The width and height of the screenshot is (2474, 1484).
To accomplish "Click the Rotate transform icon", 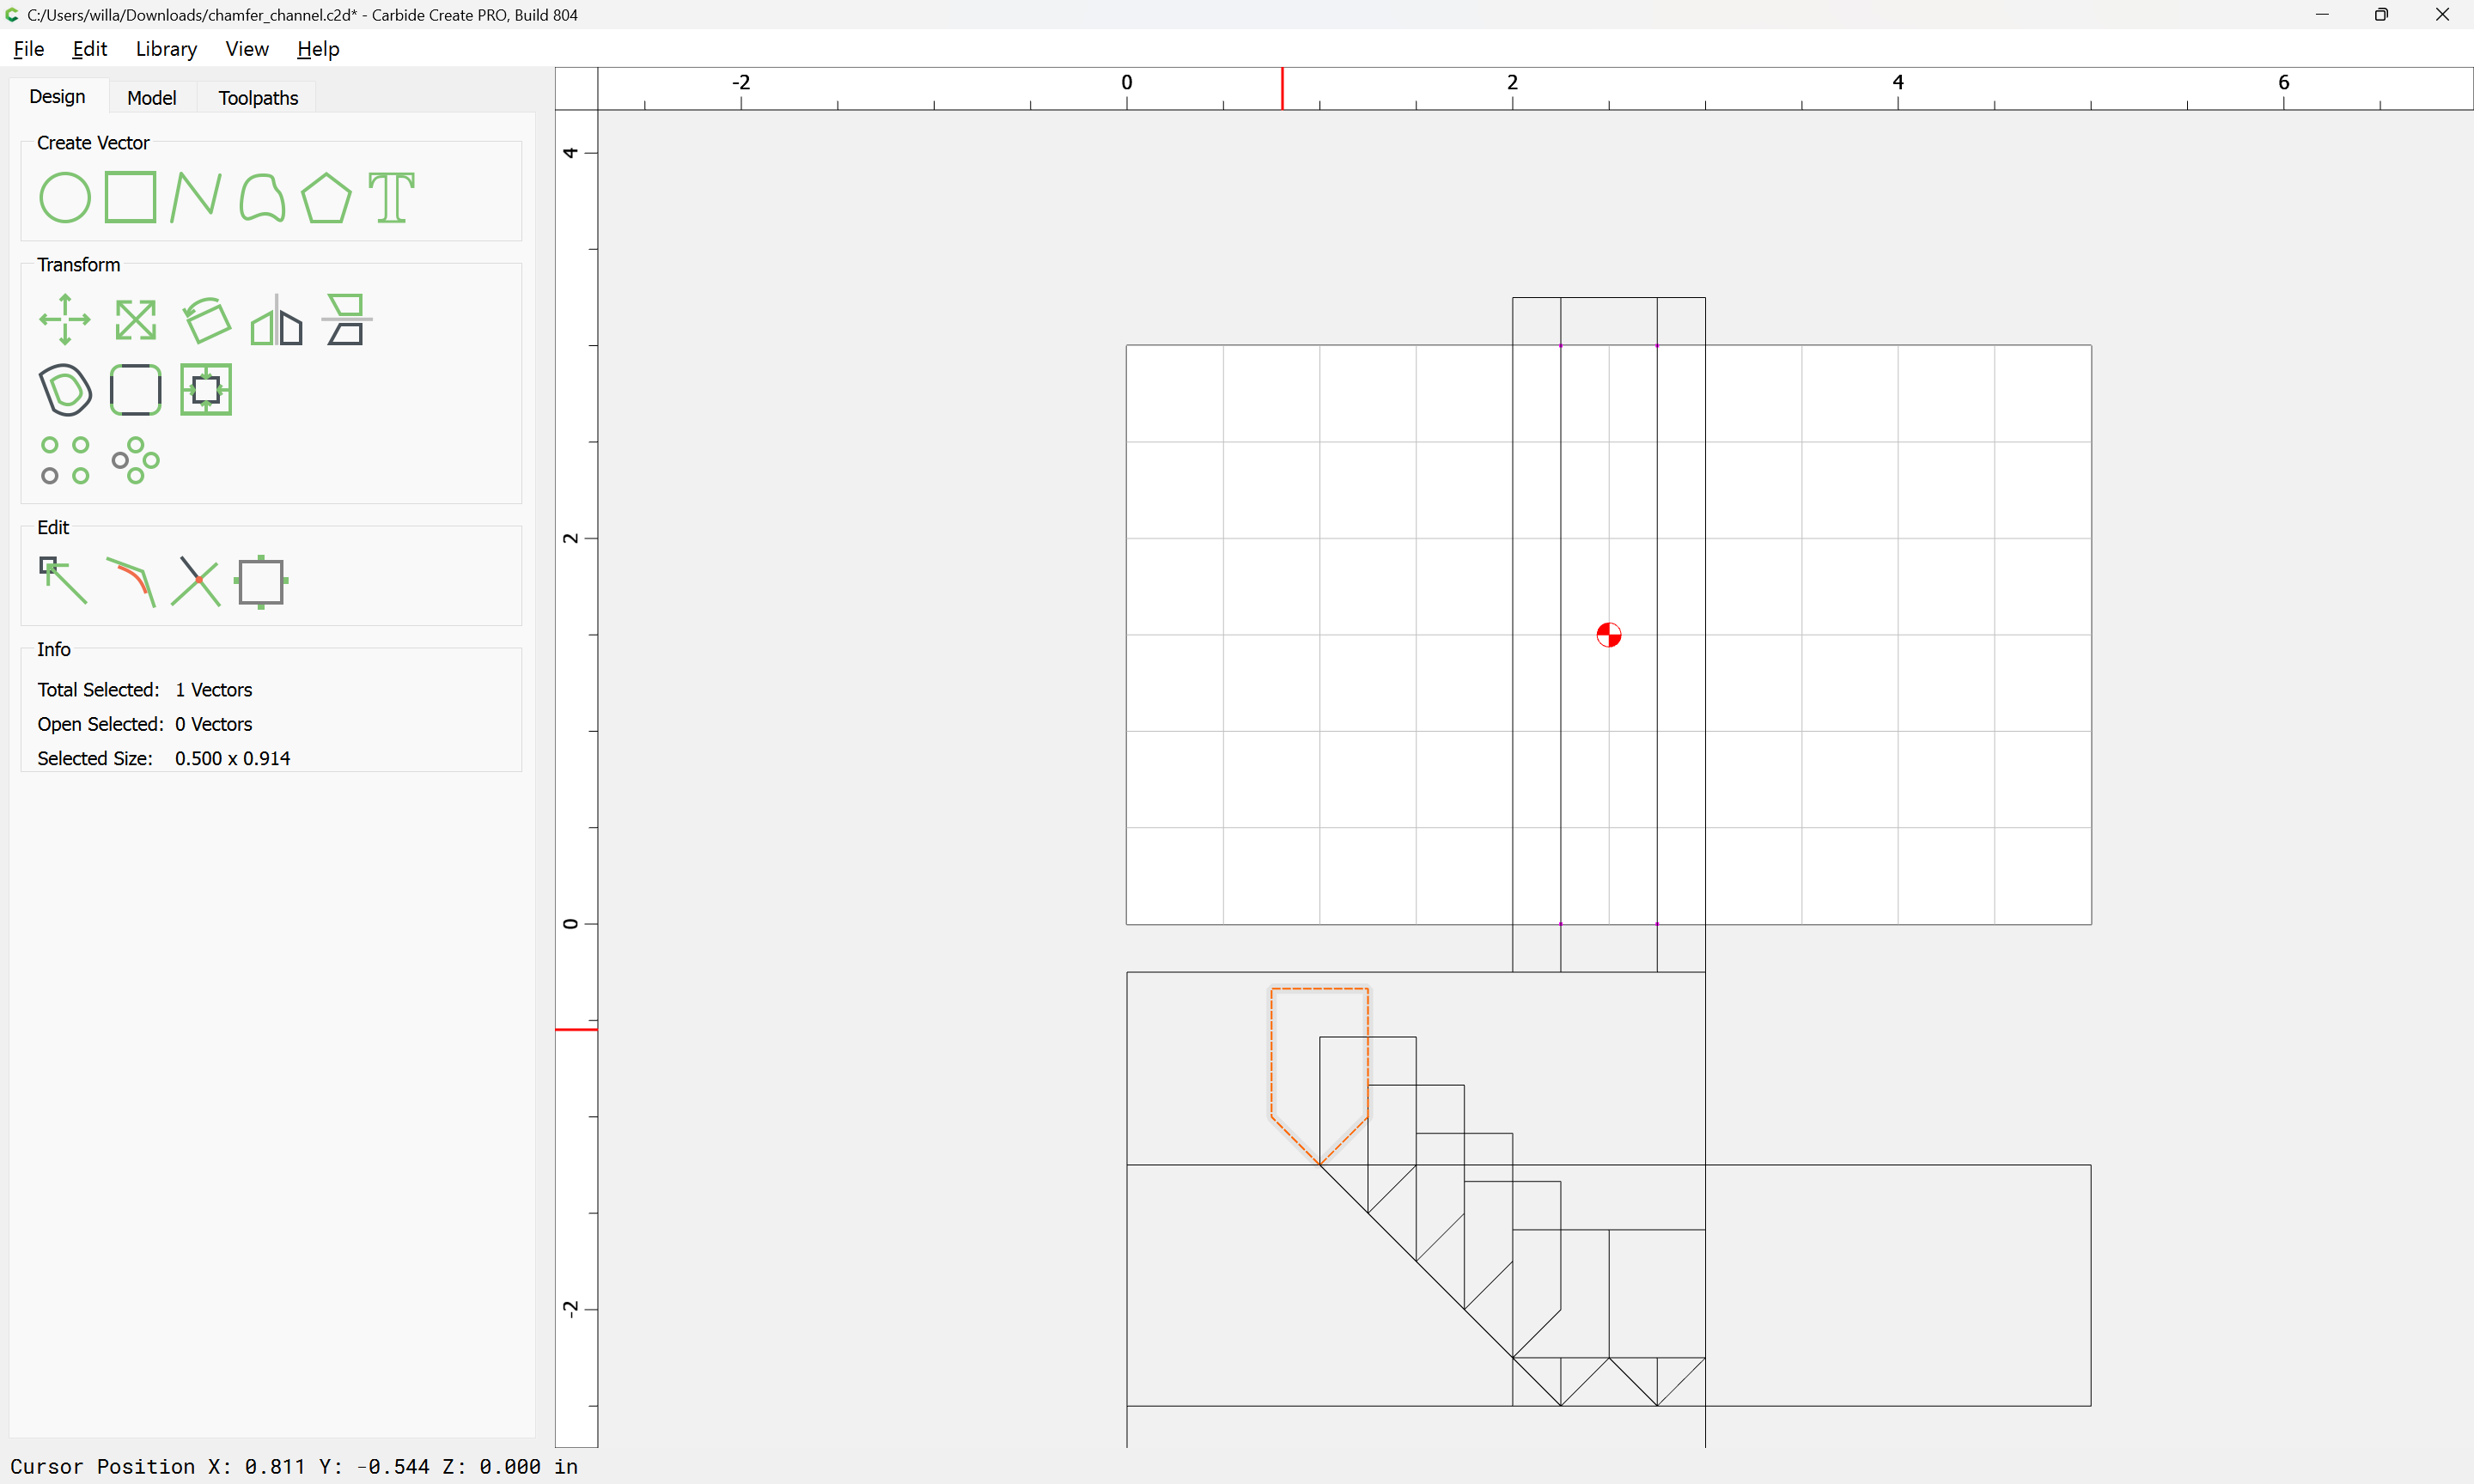I will 206,320.
